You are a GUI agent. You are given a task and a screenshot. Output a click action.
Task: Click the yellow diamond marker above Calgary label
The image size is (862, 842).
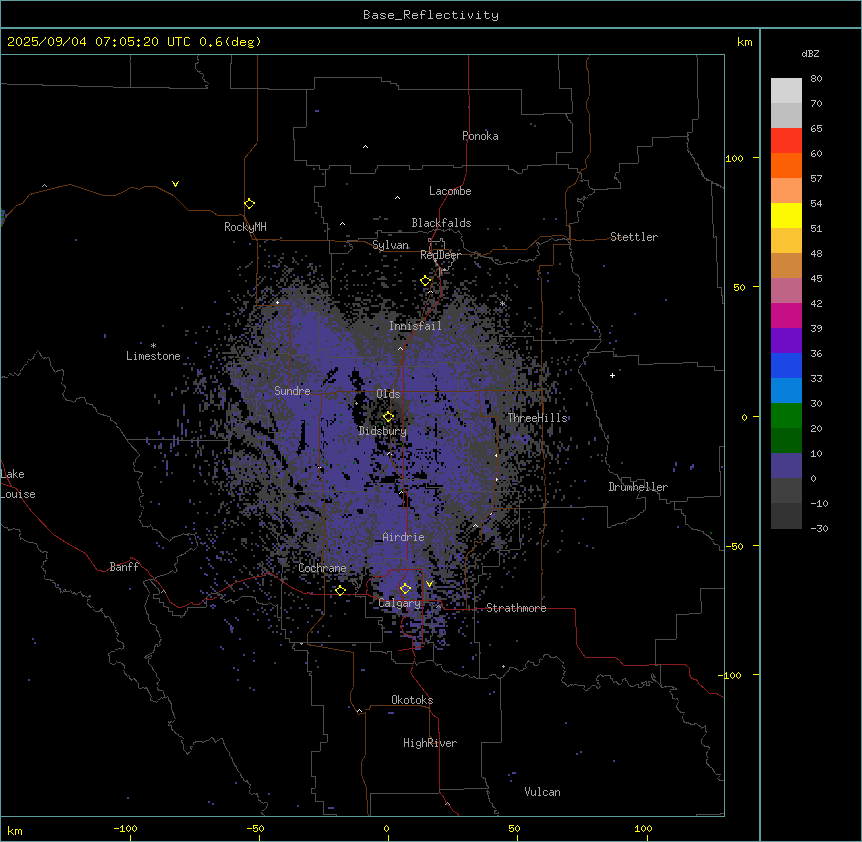(405, 589)
